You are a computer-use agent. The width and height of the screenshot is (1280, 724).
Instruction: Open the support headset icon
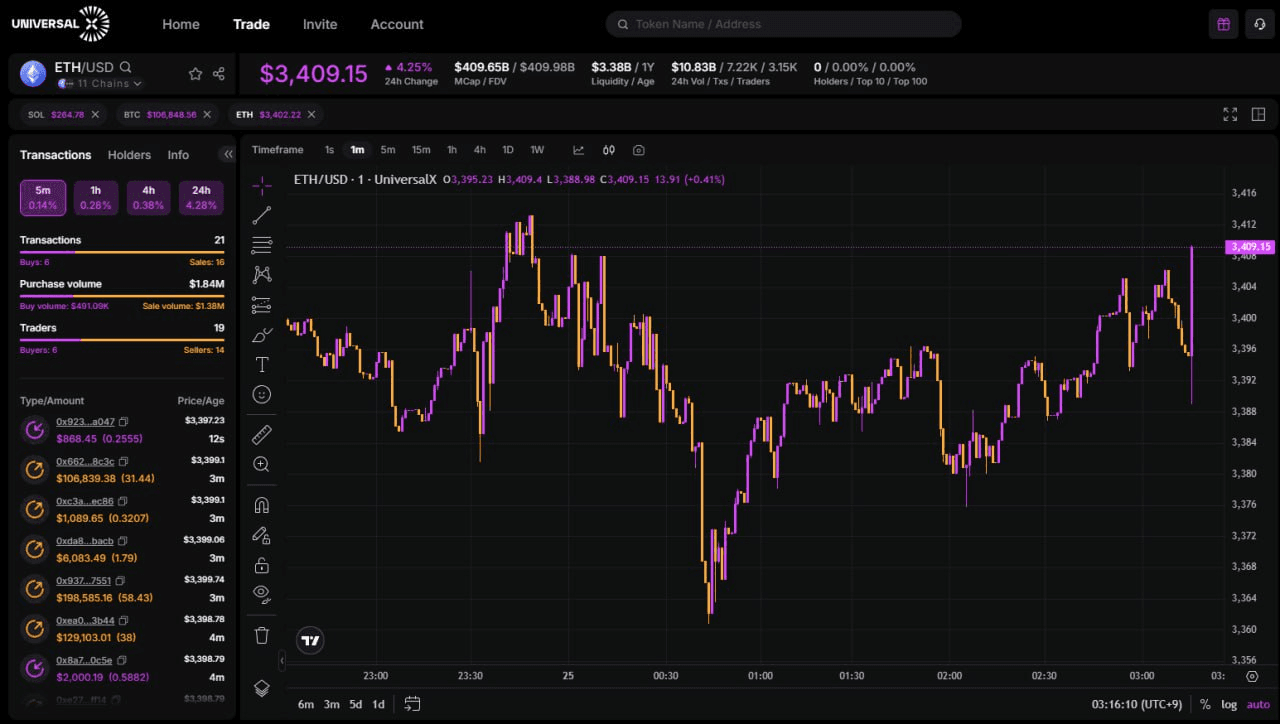tap(1259, 24)
